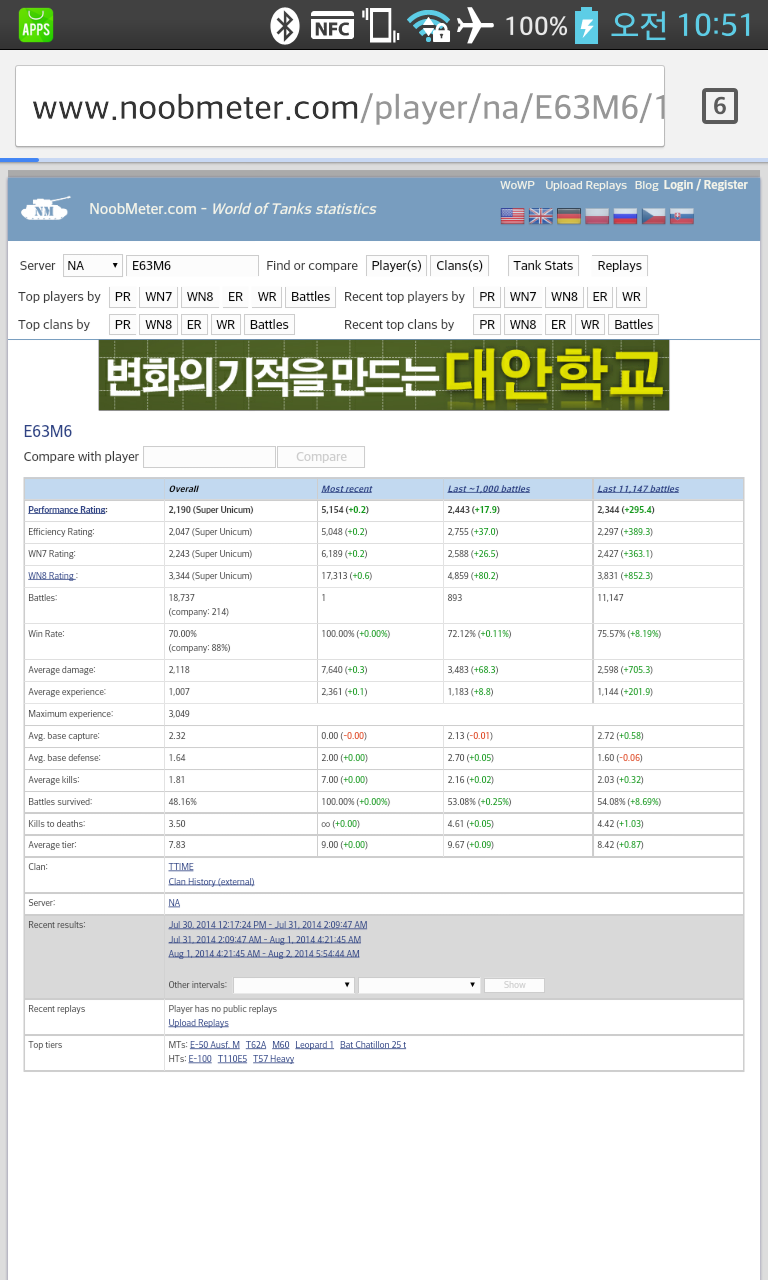
Task: Choose the Czech flag language icon
Action: tap(653, 216)
